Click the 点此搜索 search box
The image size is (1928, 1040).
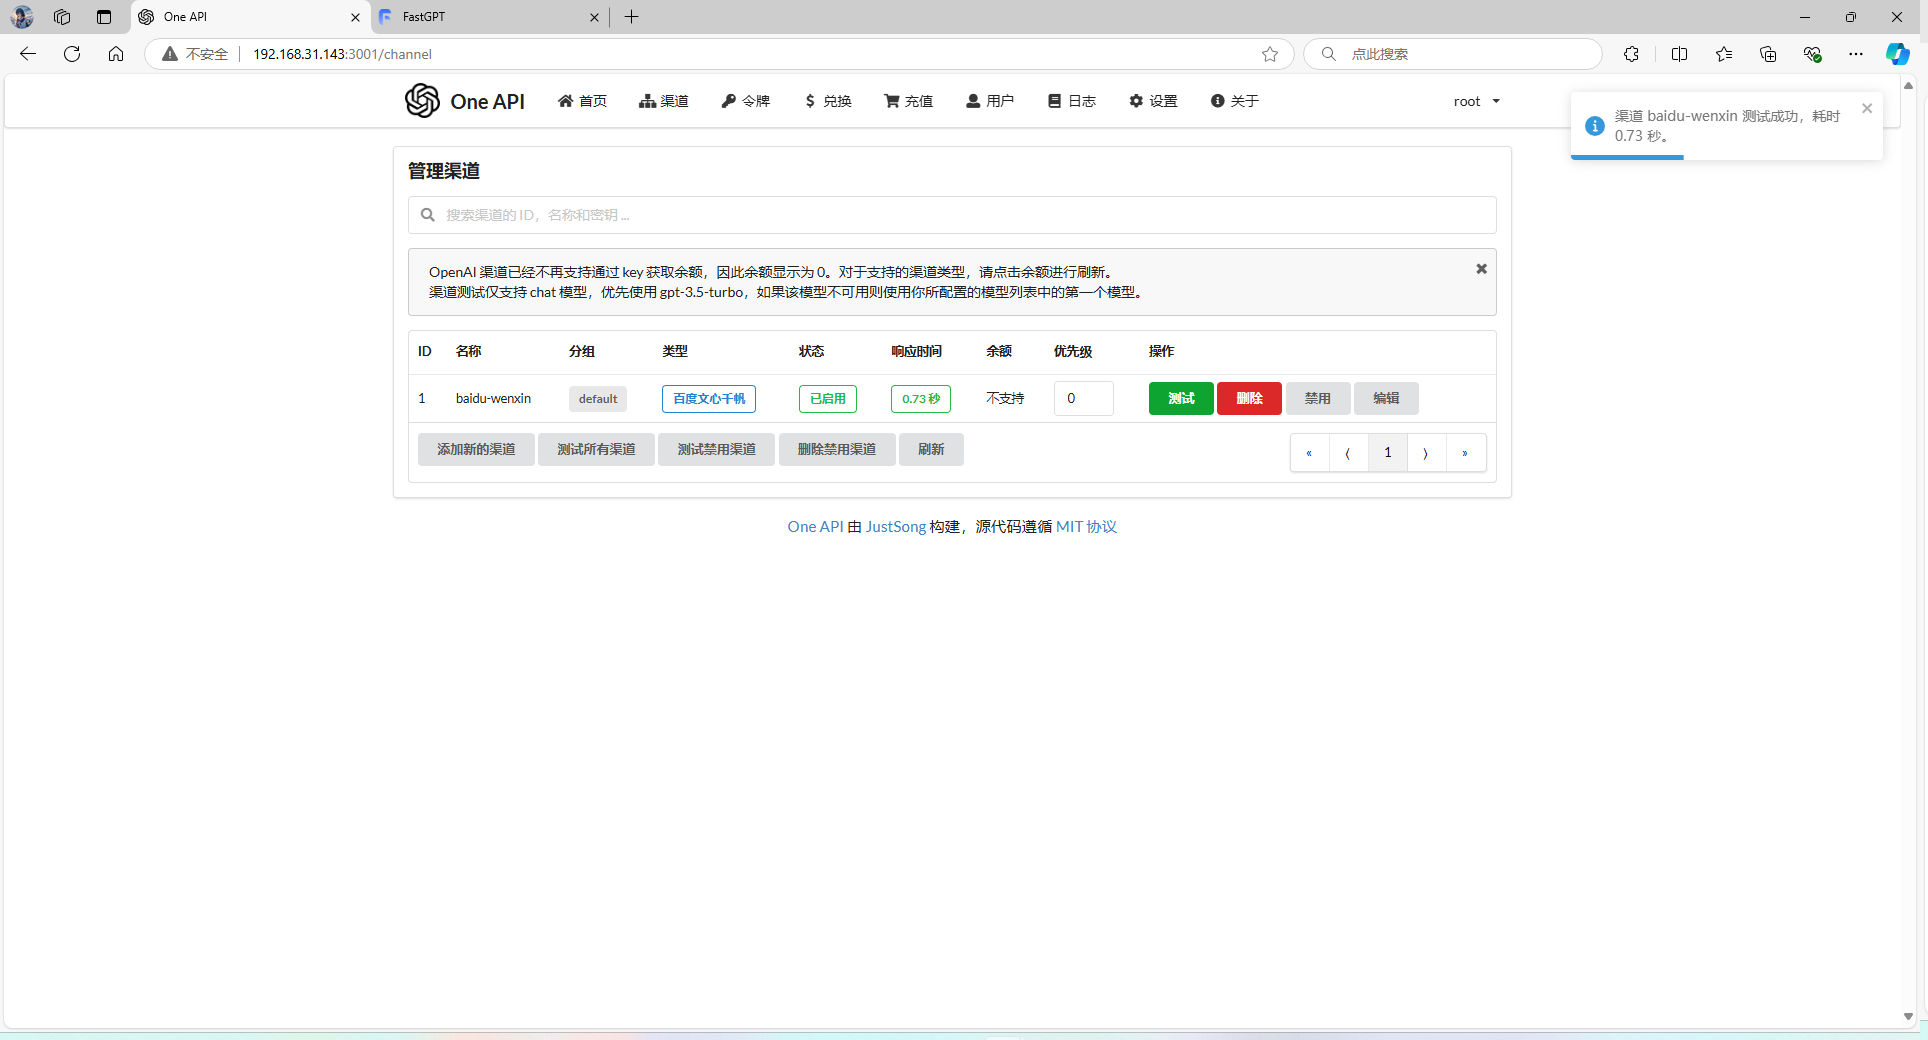tap(1453, 54)
